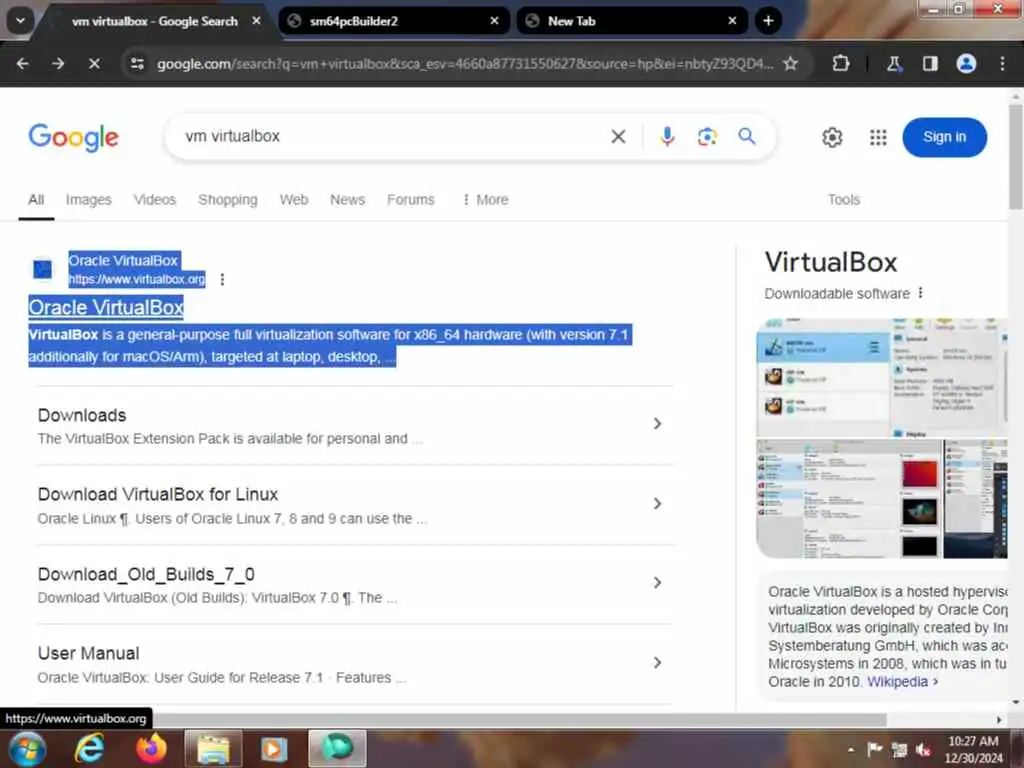
Task: Open the Google apps grid
Action: [878, 137]
